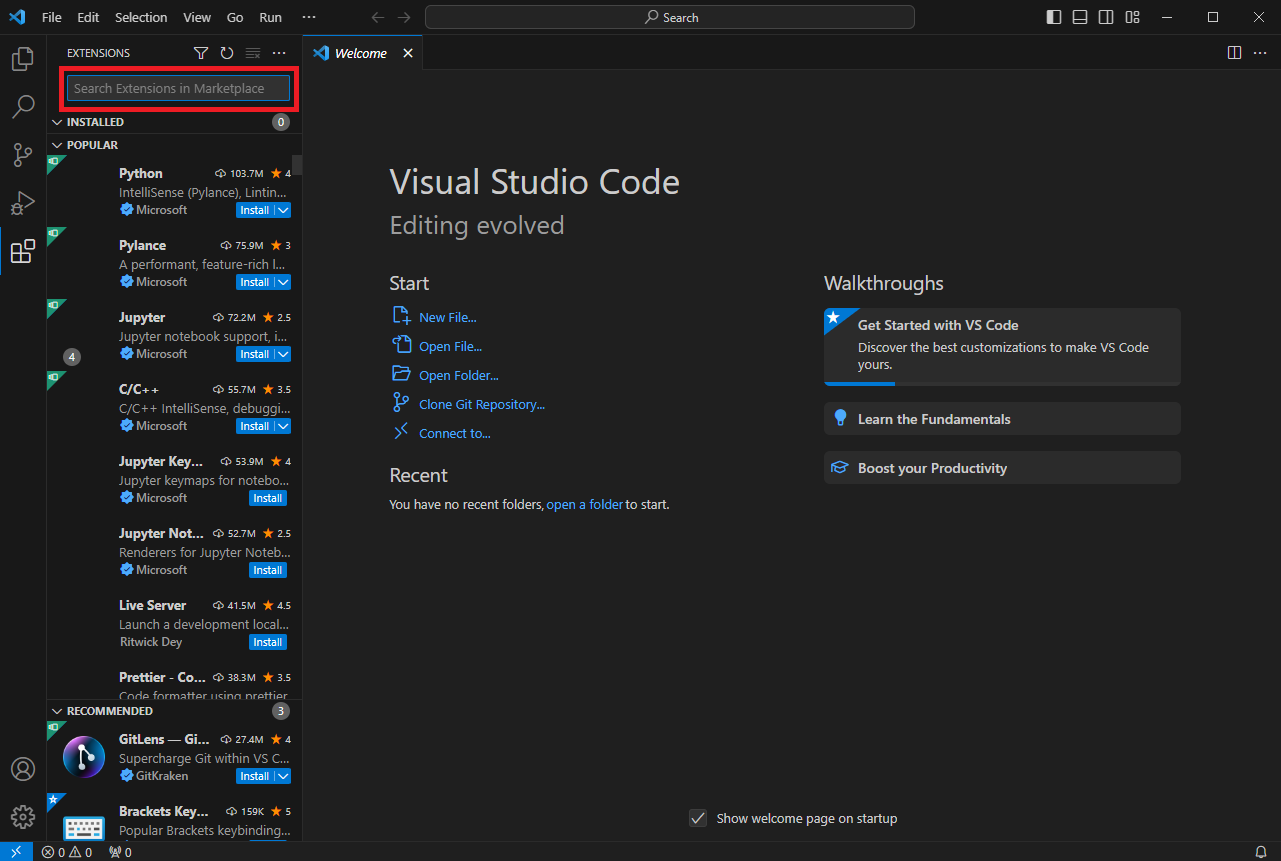Click the Run and Debug icon
1281x861 pixels.
[22, 203]
